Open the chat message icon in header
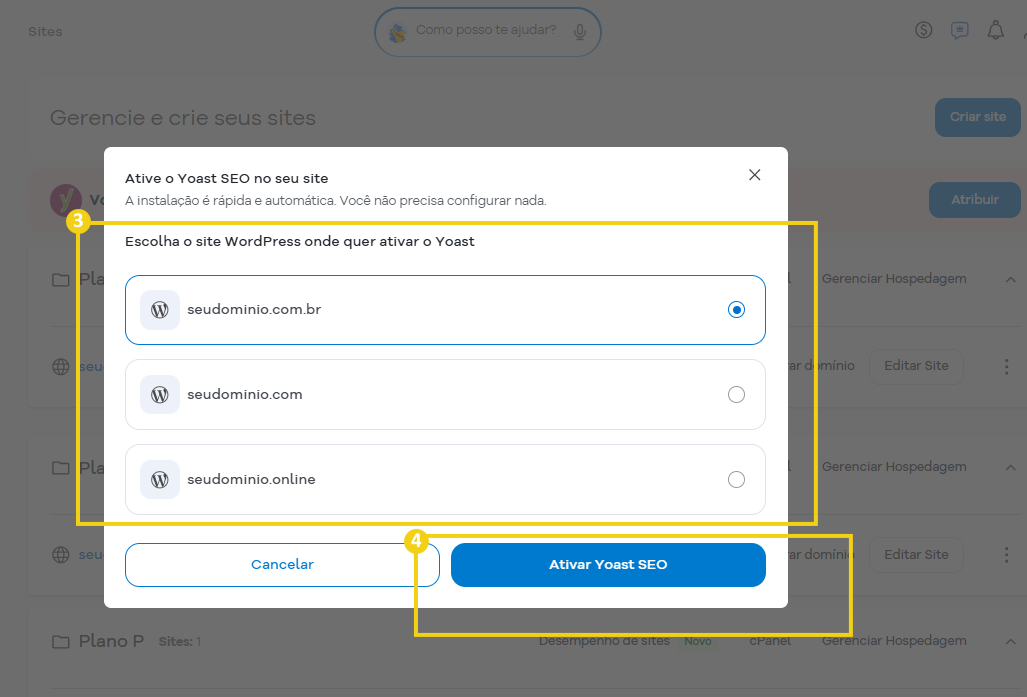This screenshot has width=1027, height=697. [x=960, y=30]
